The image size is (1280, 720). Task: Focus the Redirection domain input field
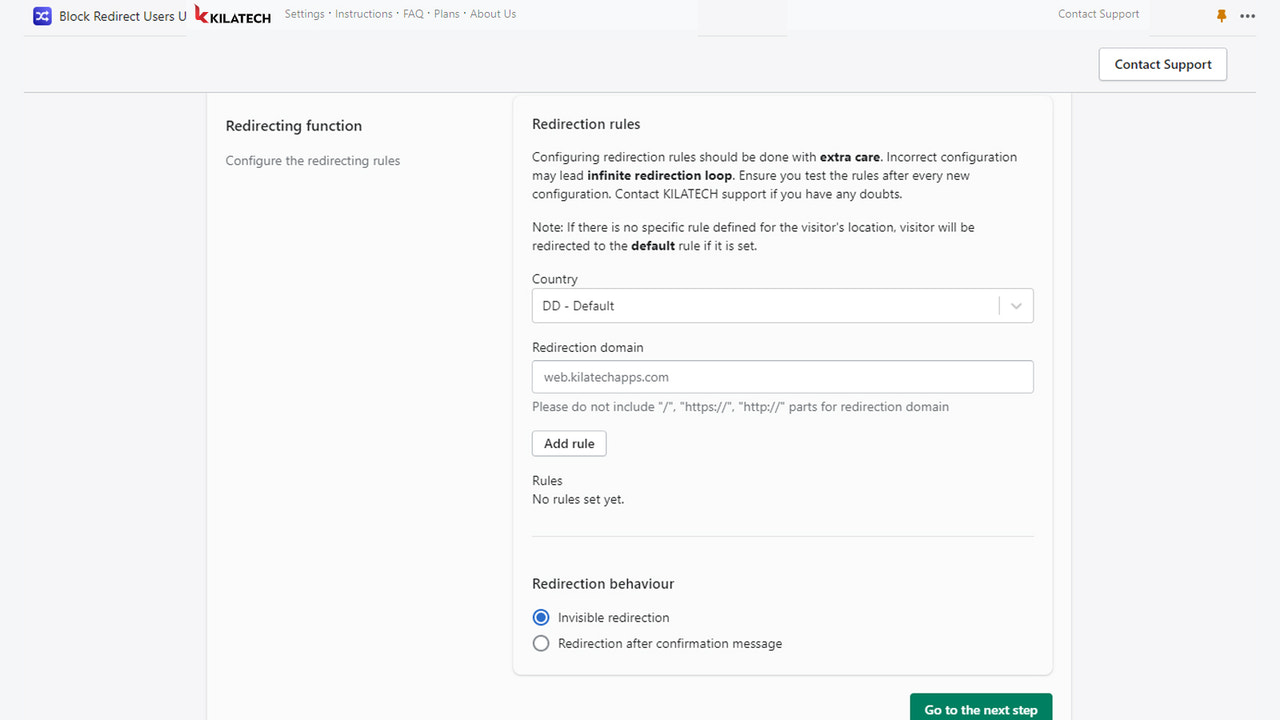(x=782, y=377)
